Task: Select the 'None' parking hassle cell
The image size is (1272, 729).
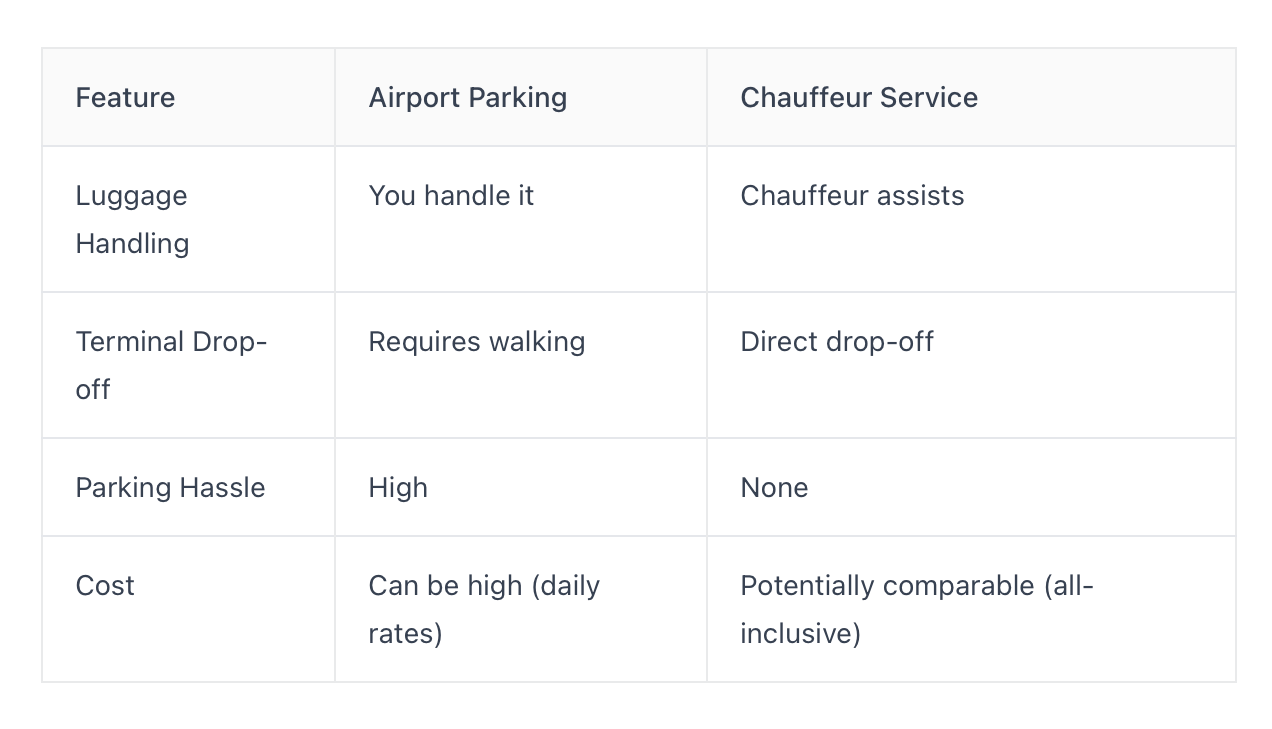Action: coord(971,487)
